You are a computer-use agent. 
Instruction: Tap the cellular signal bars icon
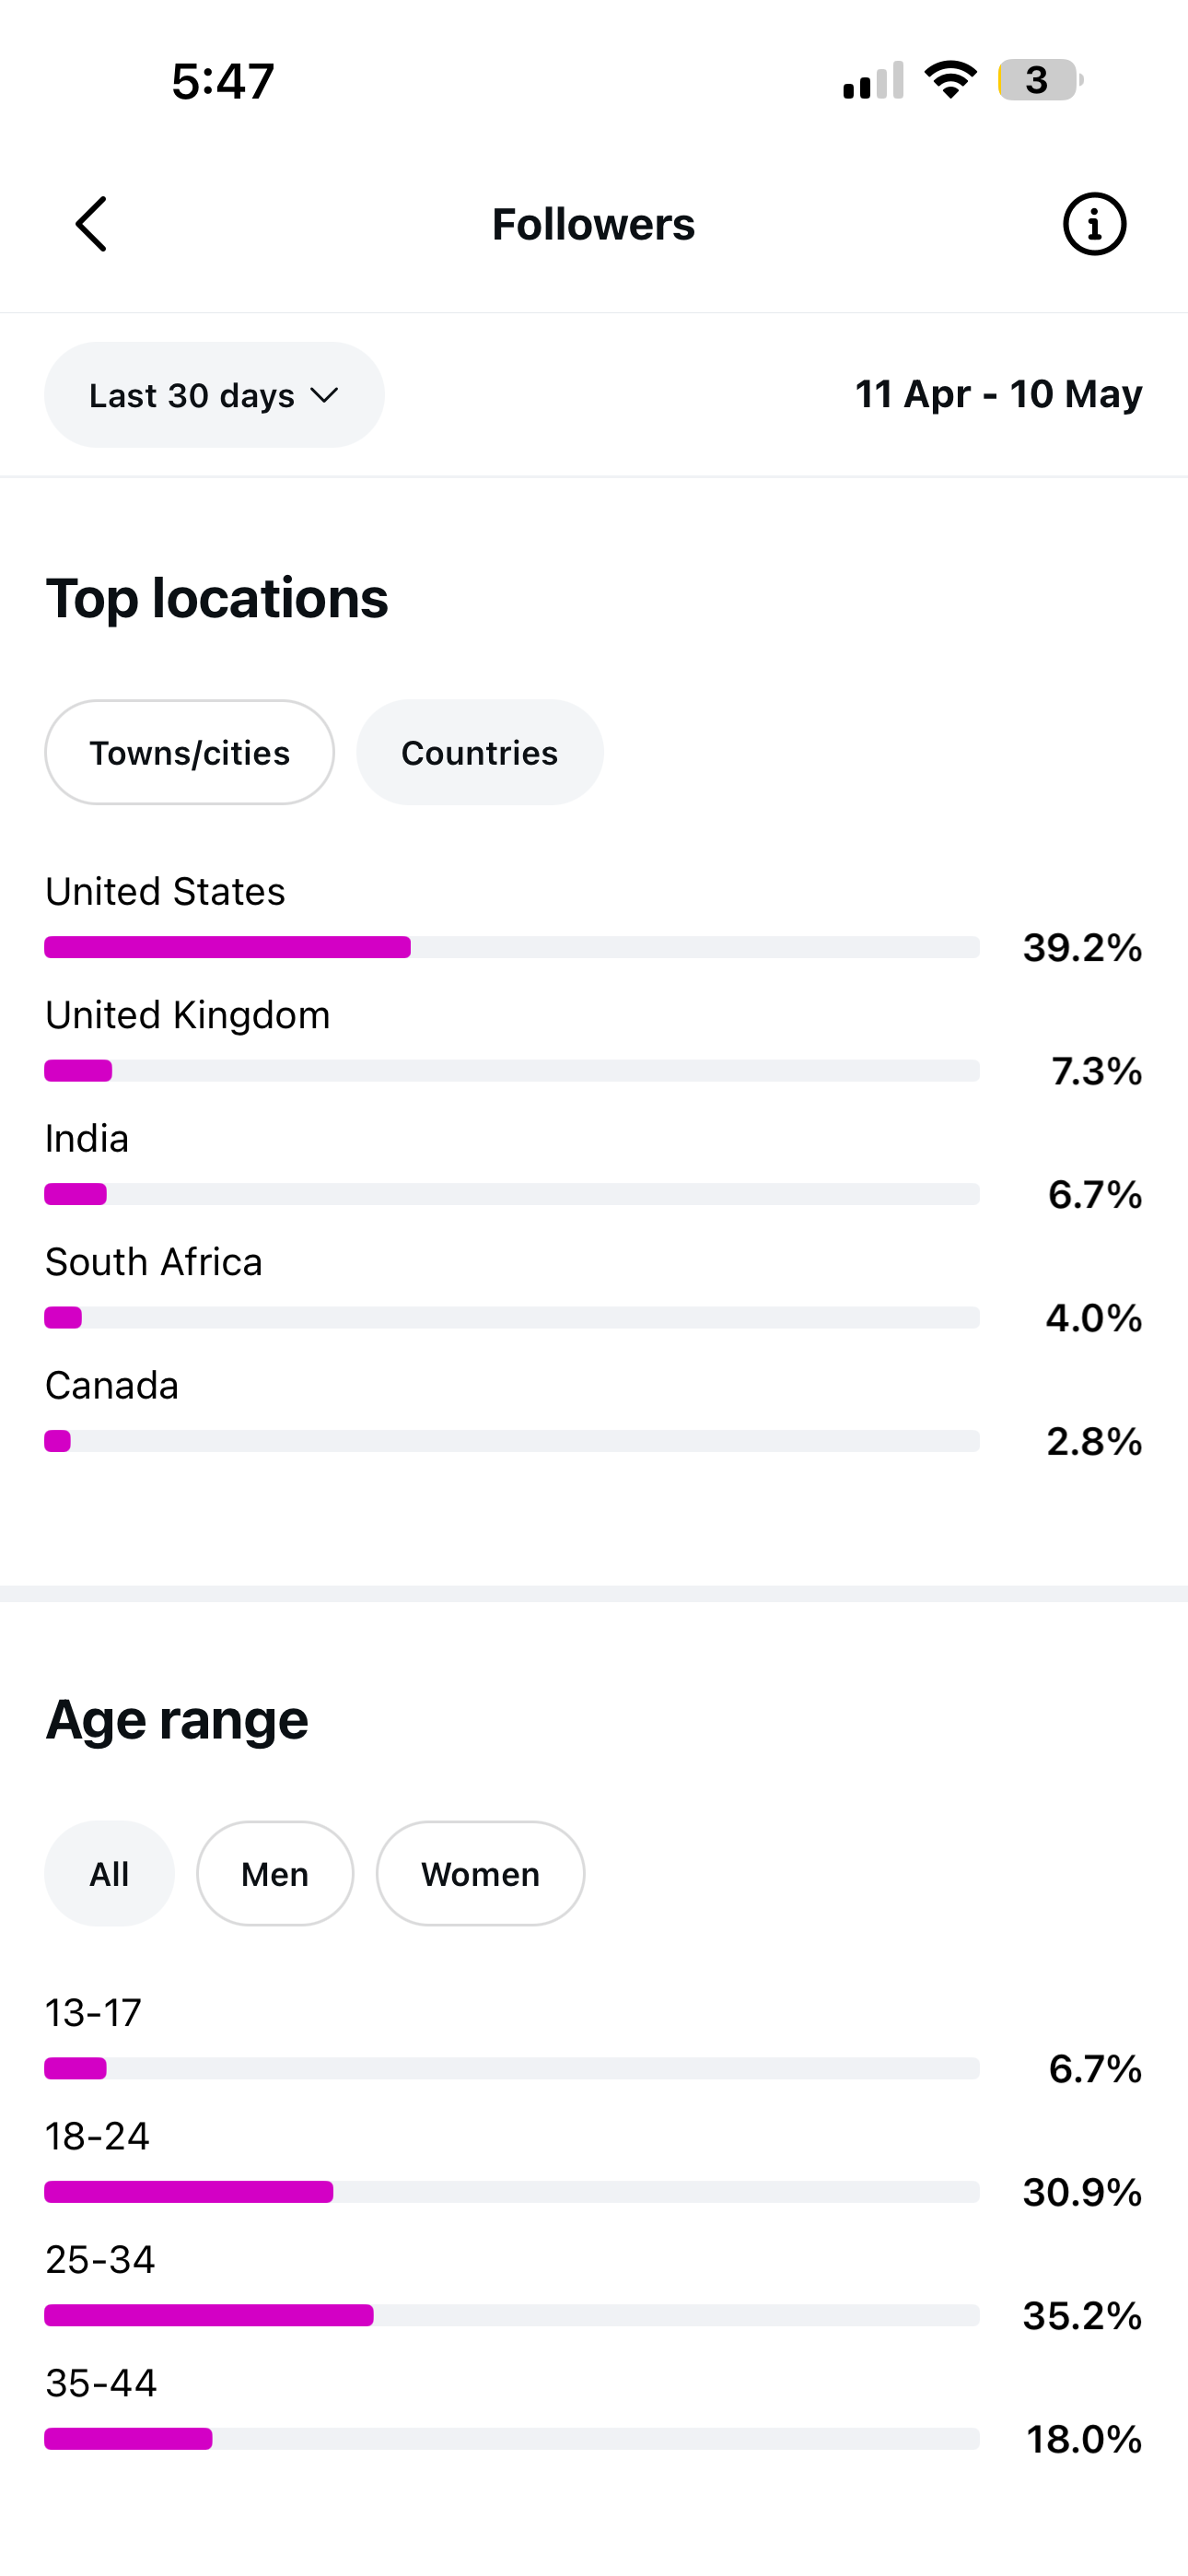(873, 80)
